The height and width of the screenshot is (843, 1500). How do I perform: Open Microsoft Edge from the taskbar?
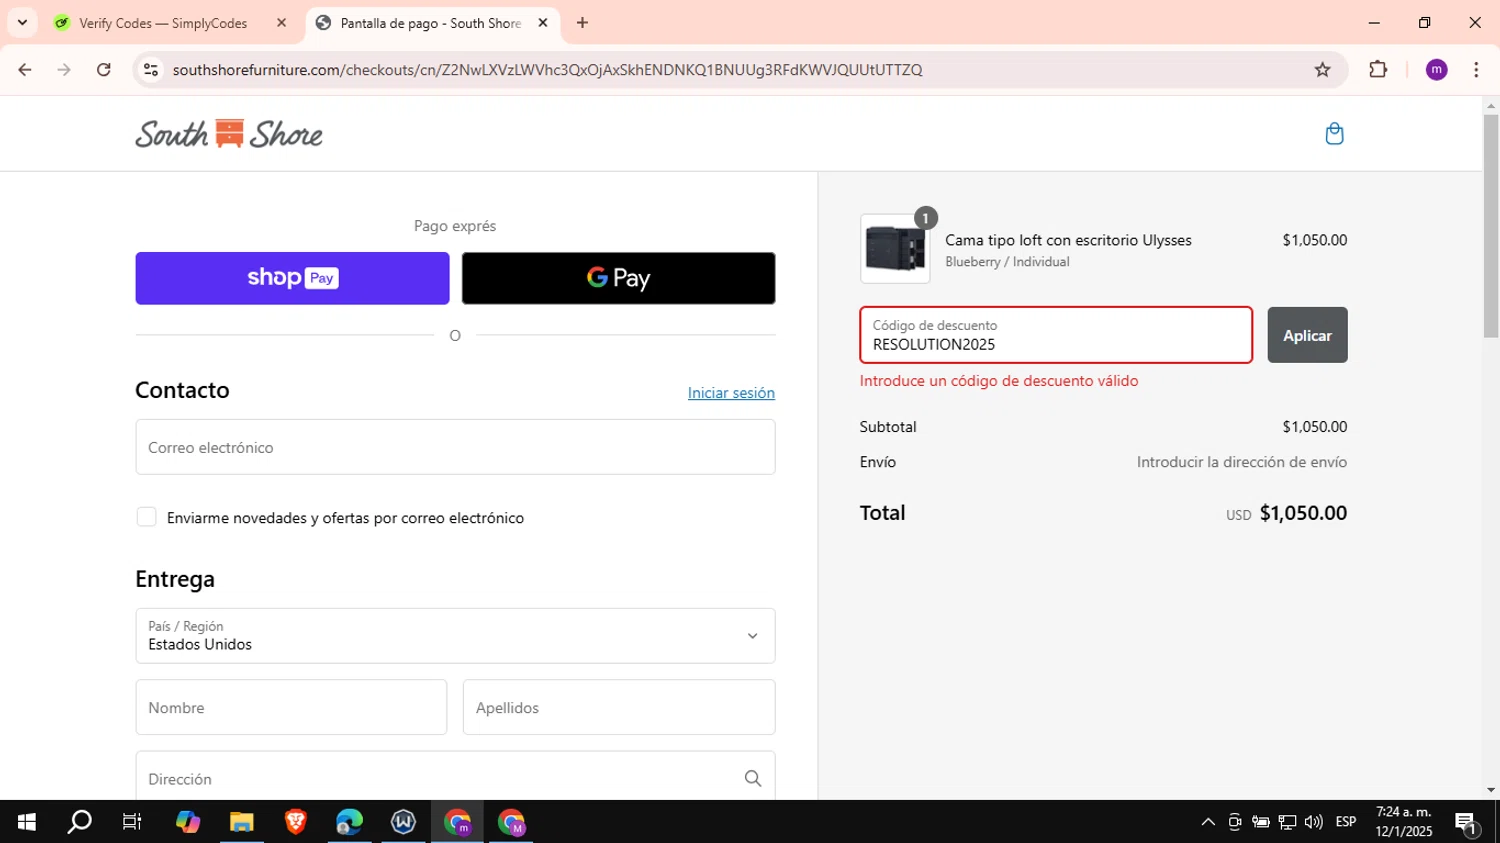[x=349, y=822]
